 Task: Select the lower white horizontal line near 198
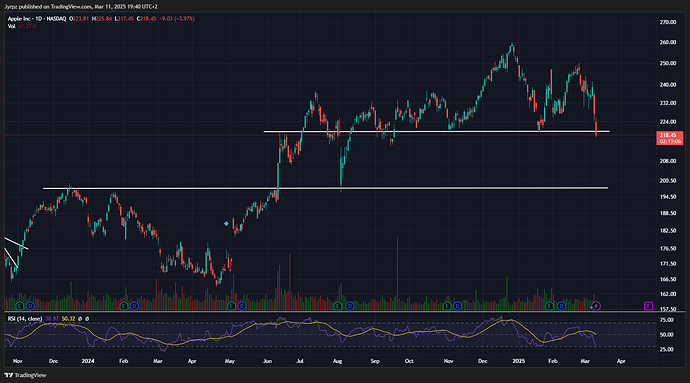pos(326,188)
